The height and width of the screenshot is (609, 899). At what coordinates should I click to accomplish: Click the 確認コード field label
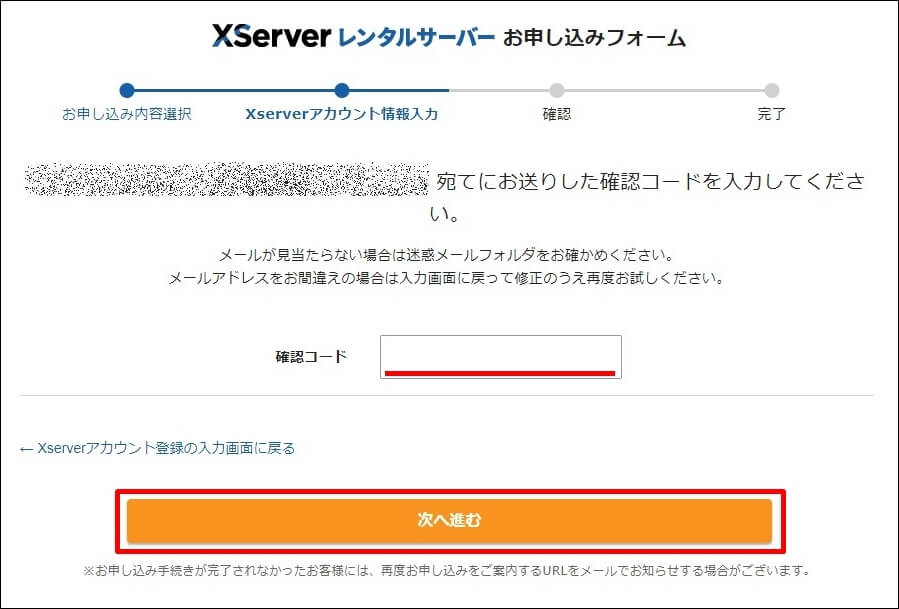pos(311,357)
